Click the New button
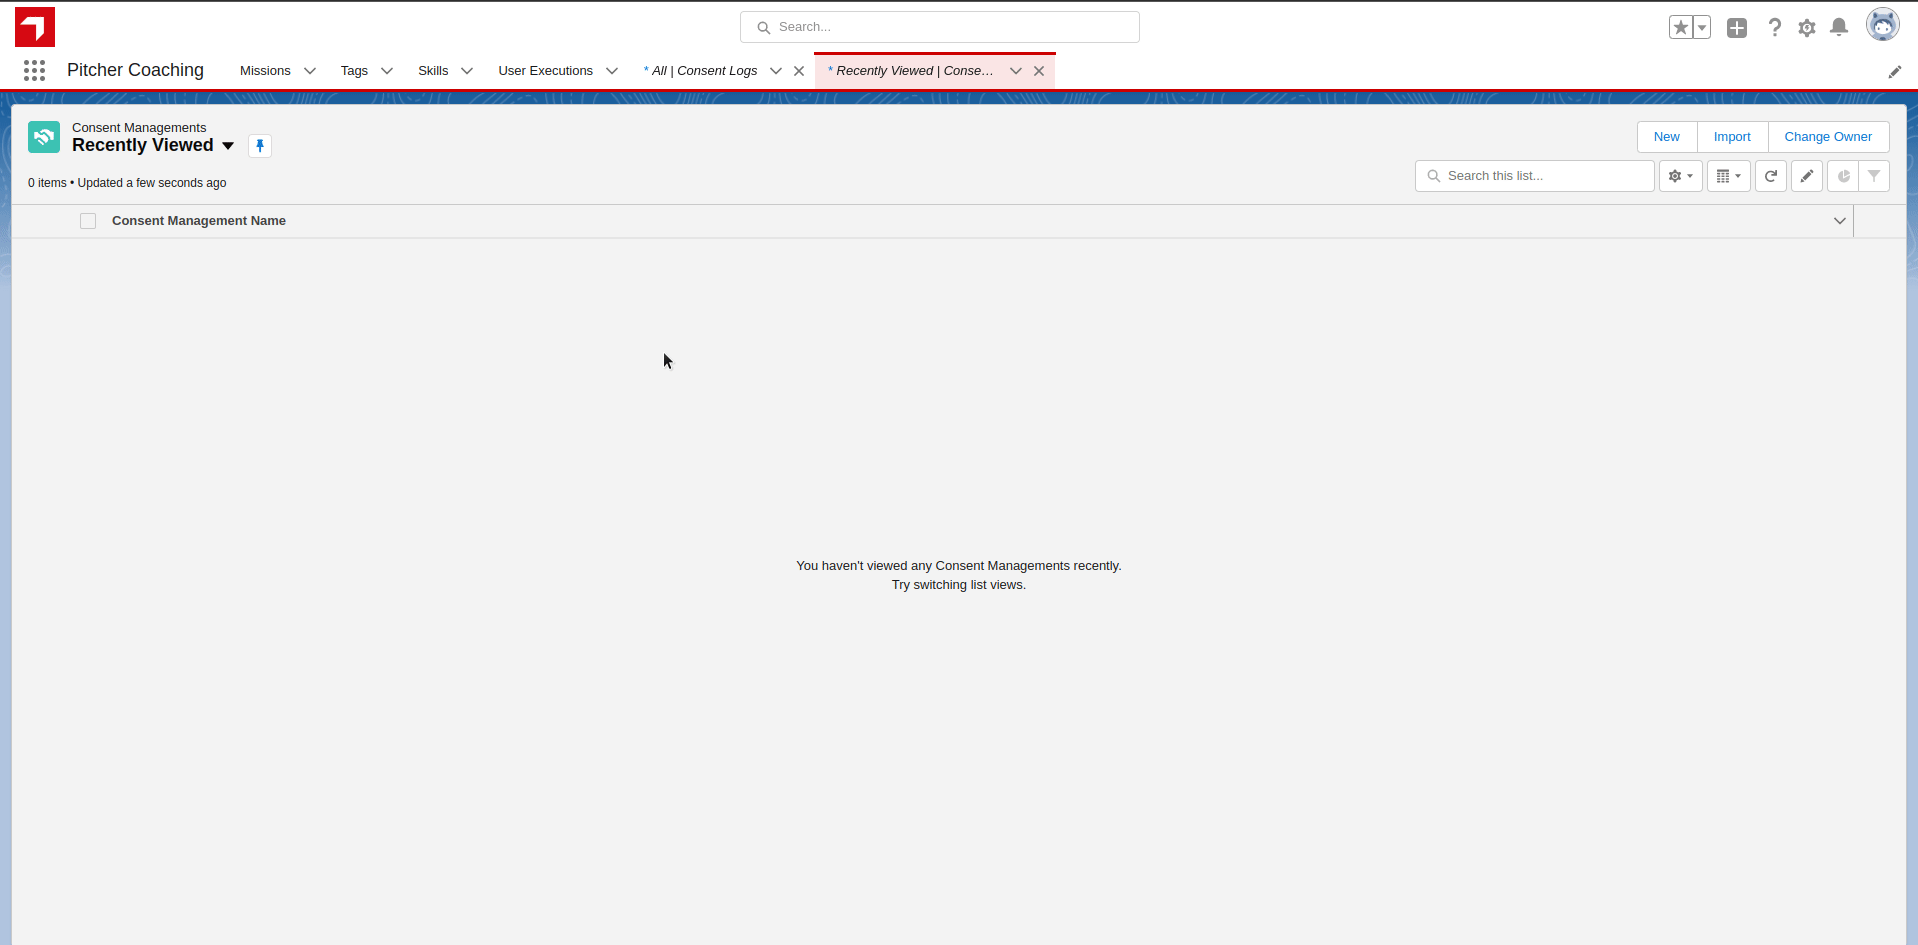Viewport: 1918px width, 945px height. 1666,137
